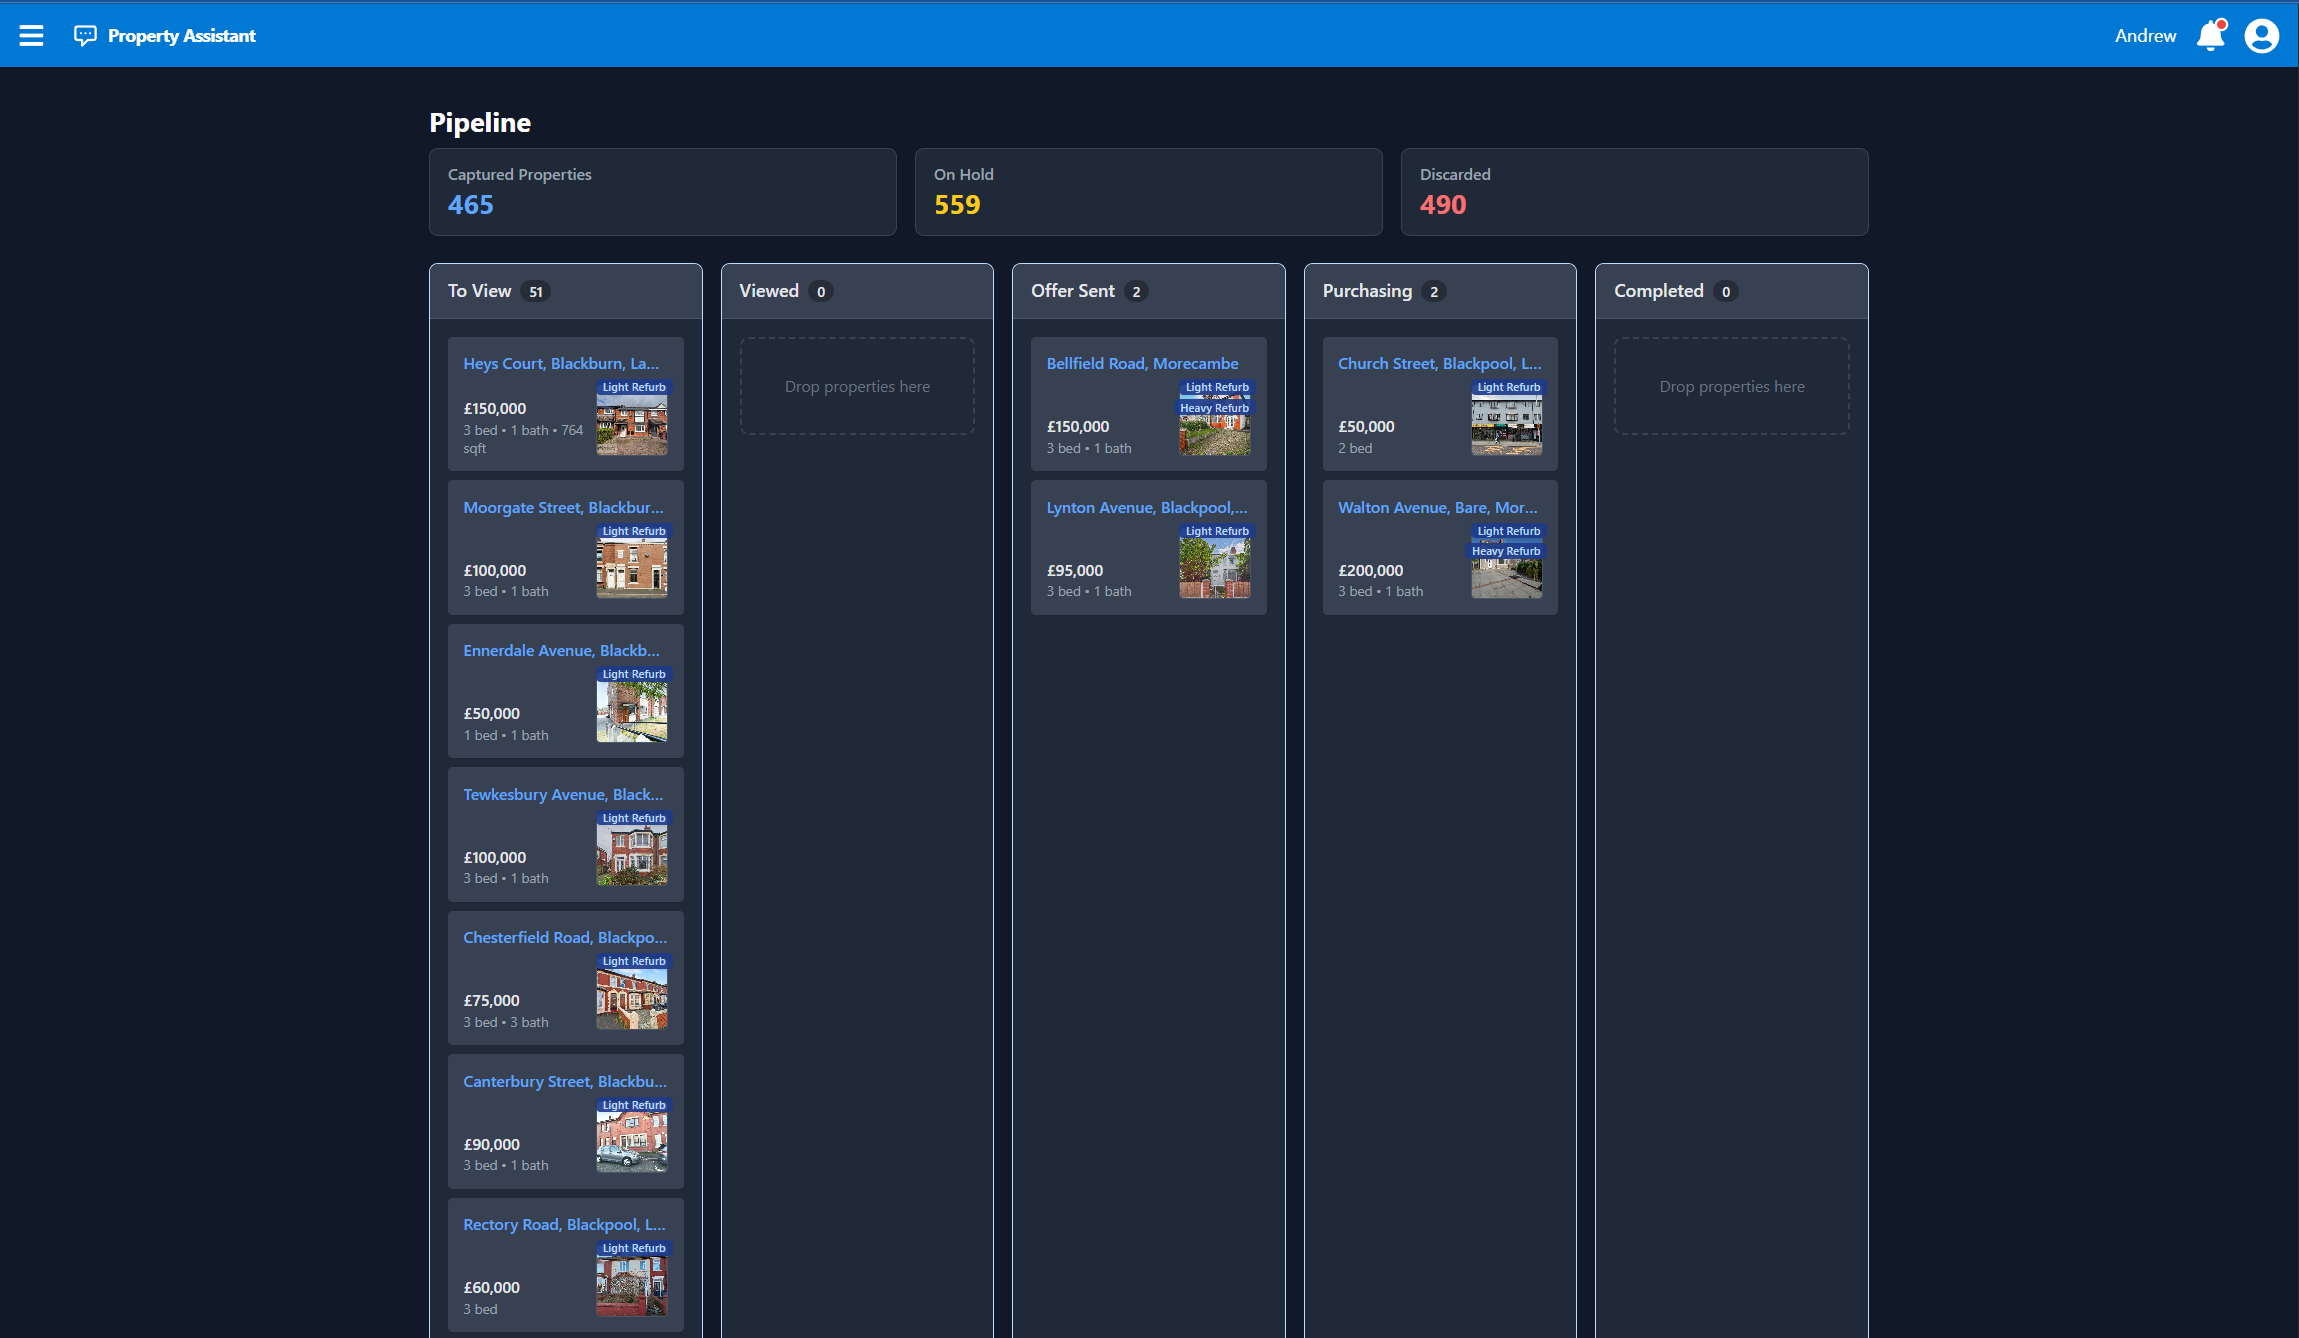This screenshot has height=1338, width=2299.
Task: Open Bellfield Road, Morecambe property link
Action: pyautogui.click(x=1142, y=364)
